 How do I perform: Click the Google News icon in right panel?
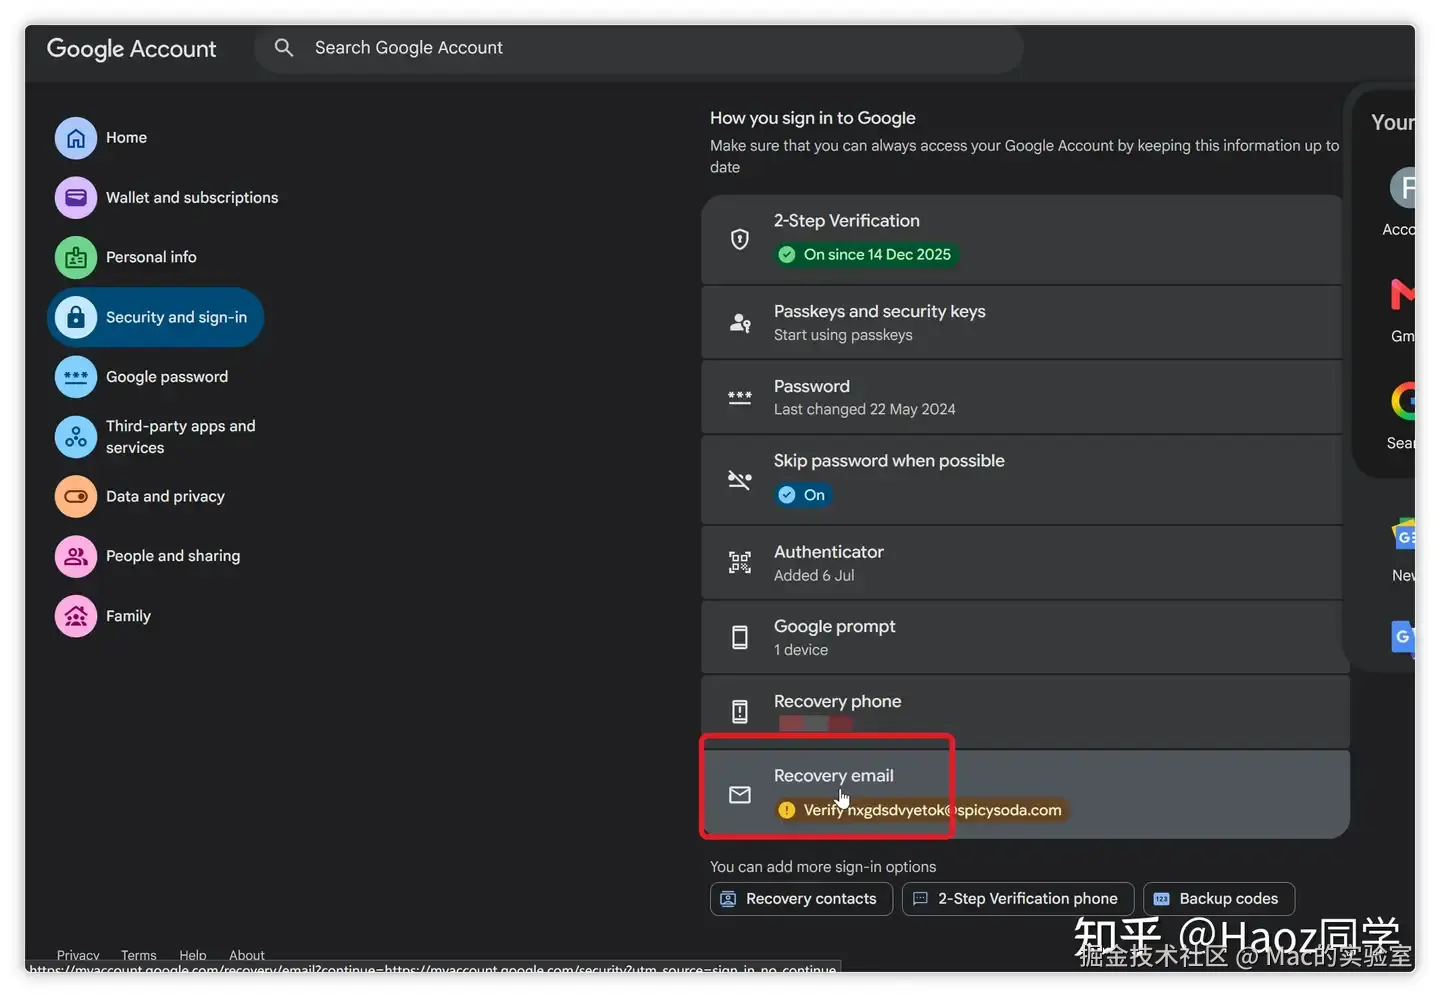coord(1404,534)
